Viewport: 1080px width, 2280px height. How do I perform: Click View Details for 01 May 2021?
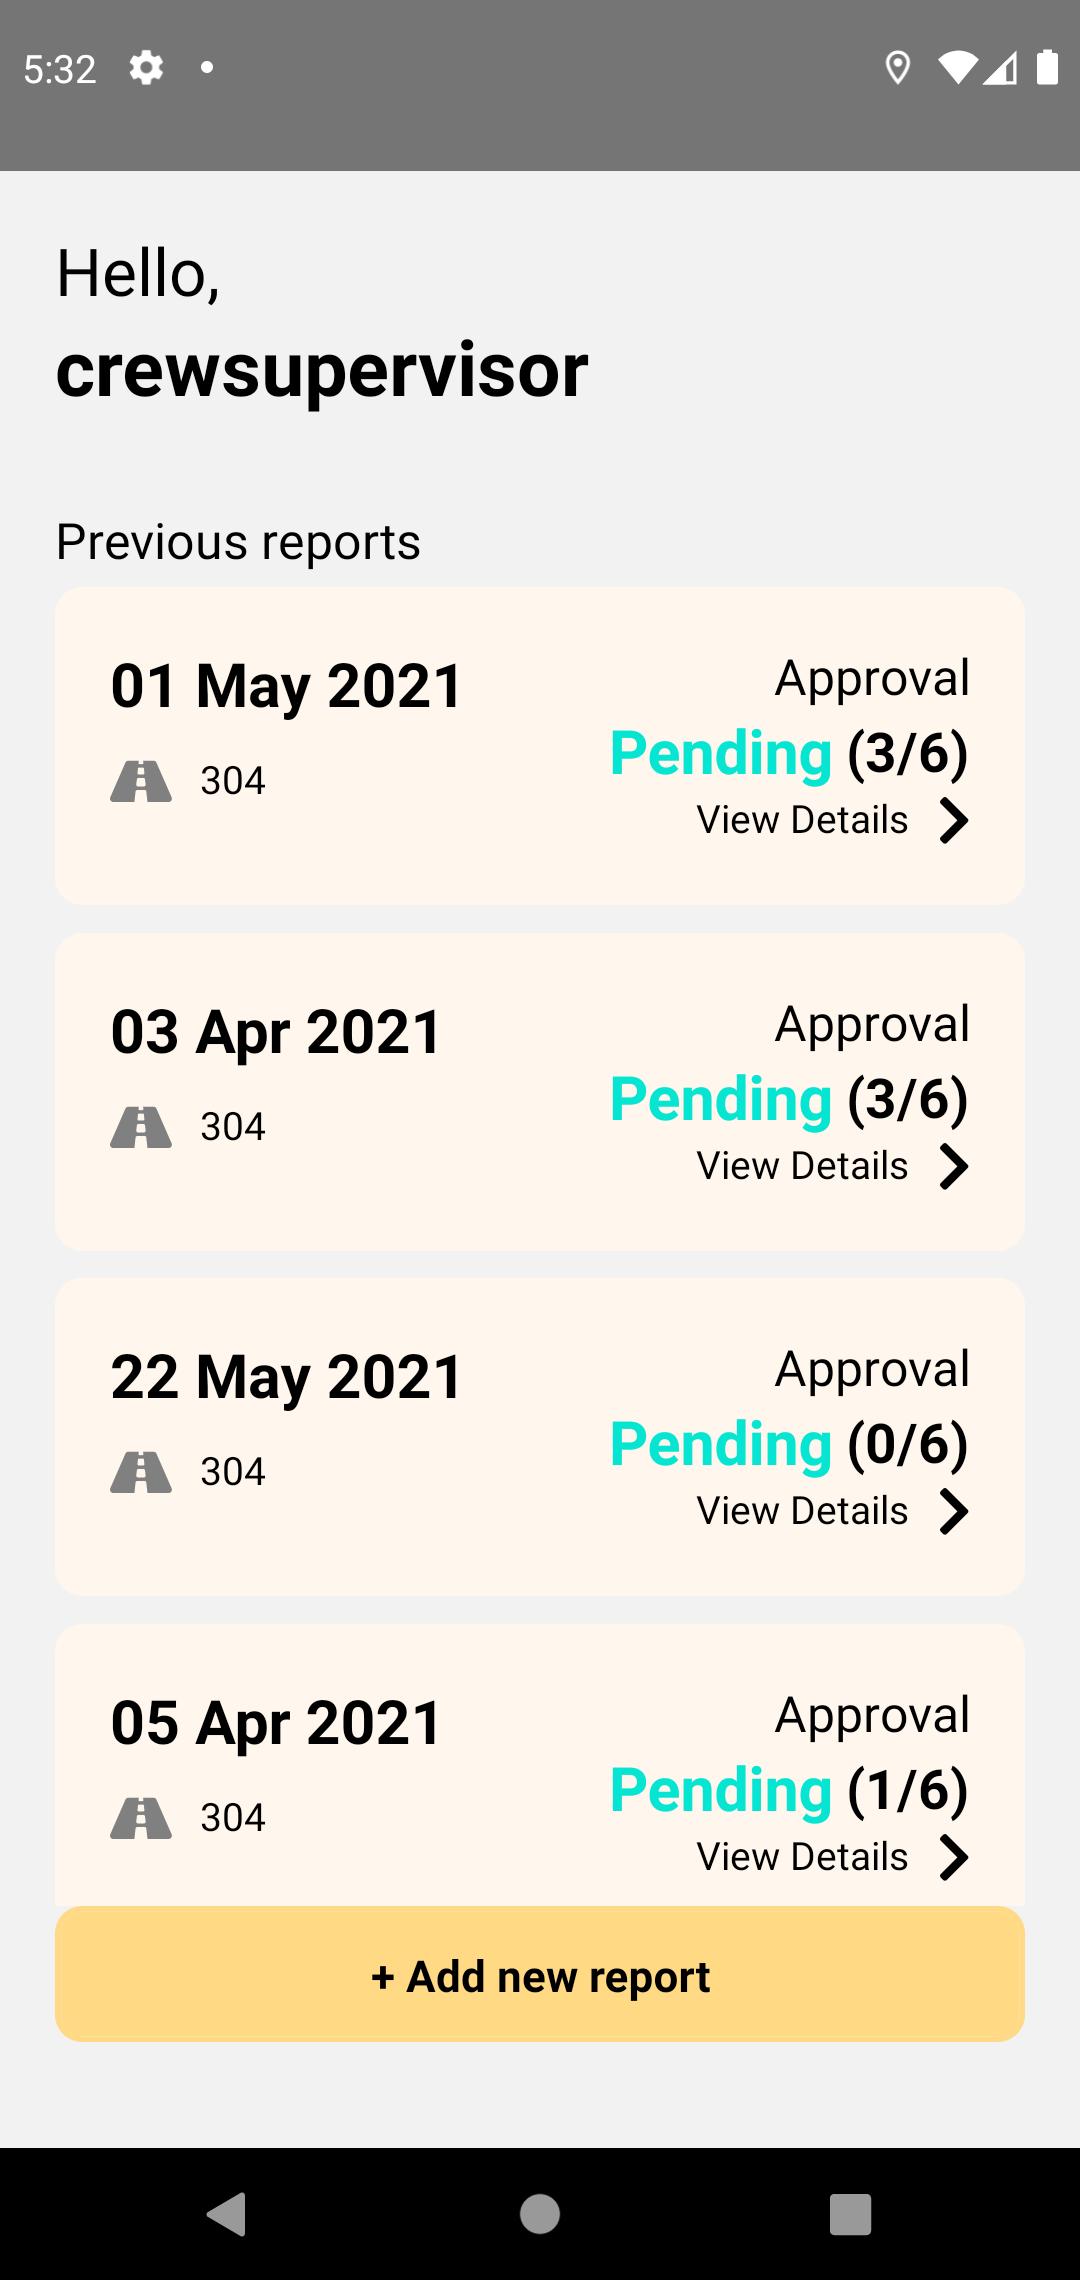802,820
